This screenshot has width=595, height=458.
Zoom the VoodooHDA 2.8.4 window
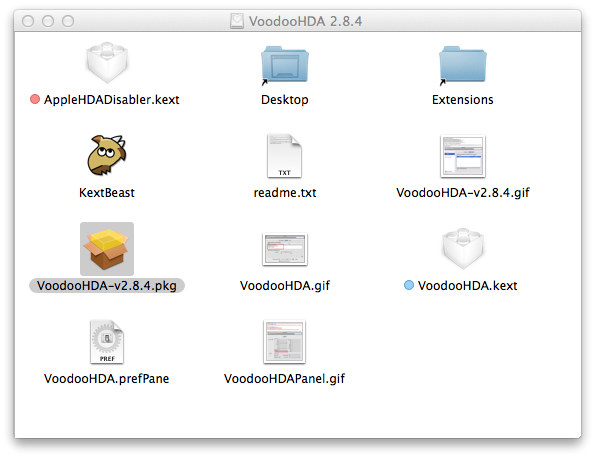coord(68,21)
